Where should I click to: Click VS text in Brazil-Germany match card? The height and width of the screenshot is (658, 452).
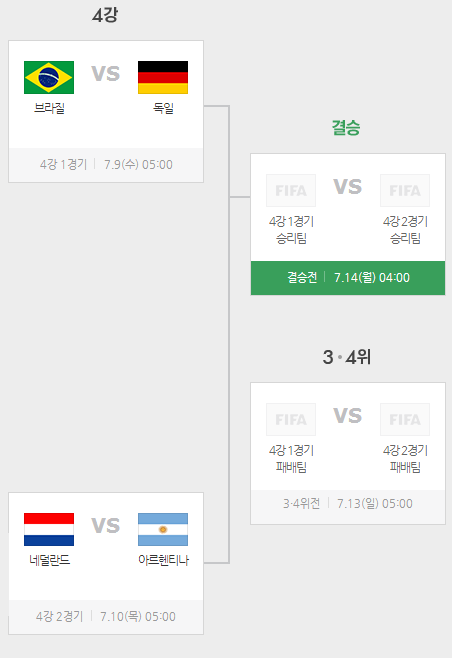(x=106, y=74)
